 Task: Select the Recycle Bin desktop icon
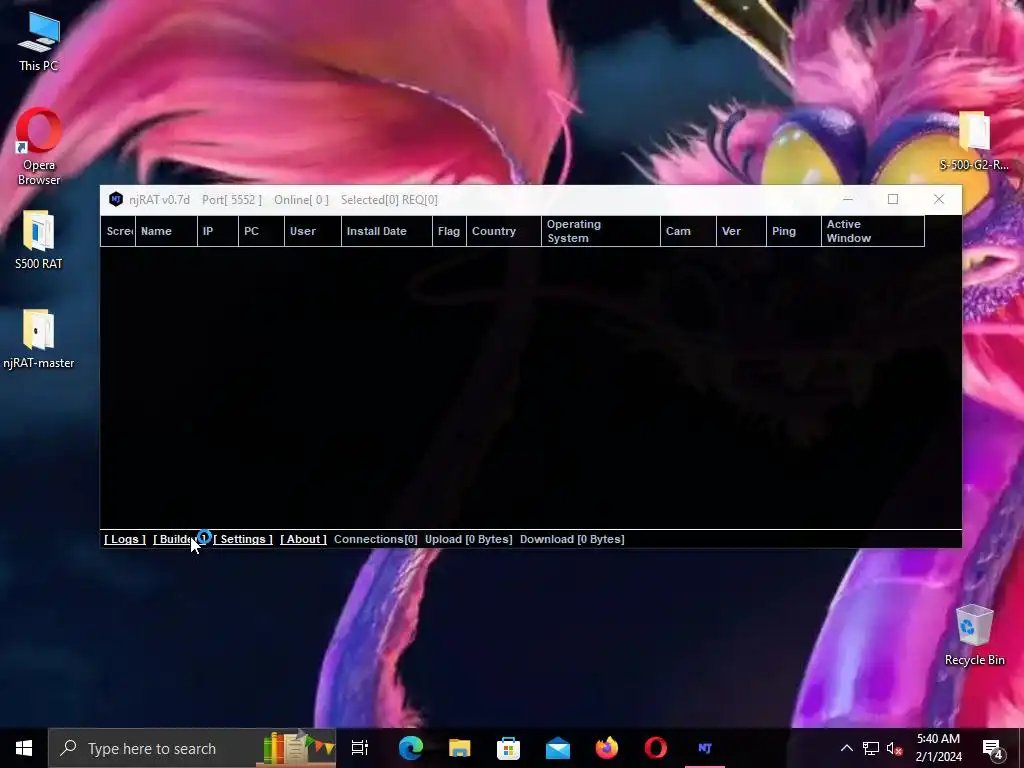tap(974, 635)
